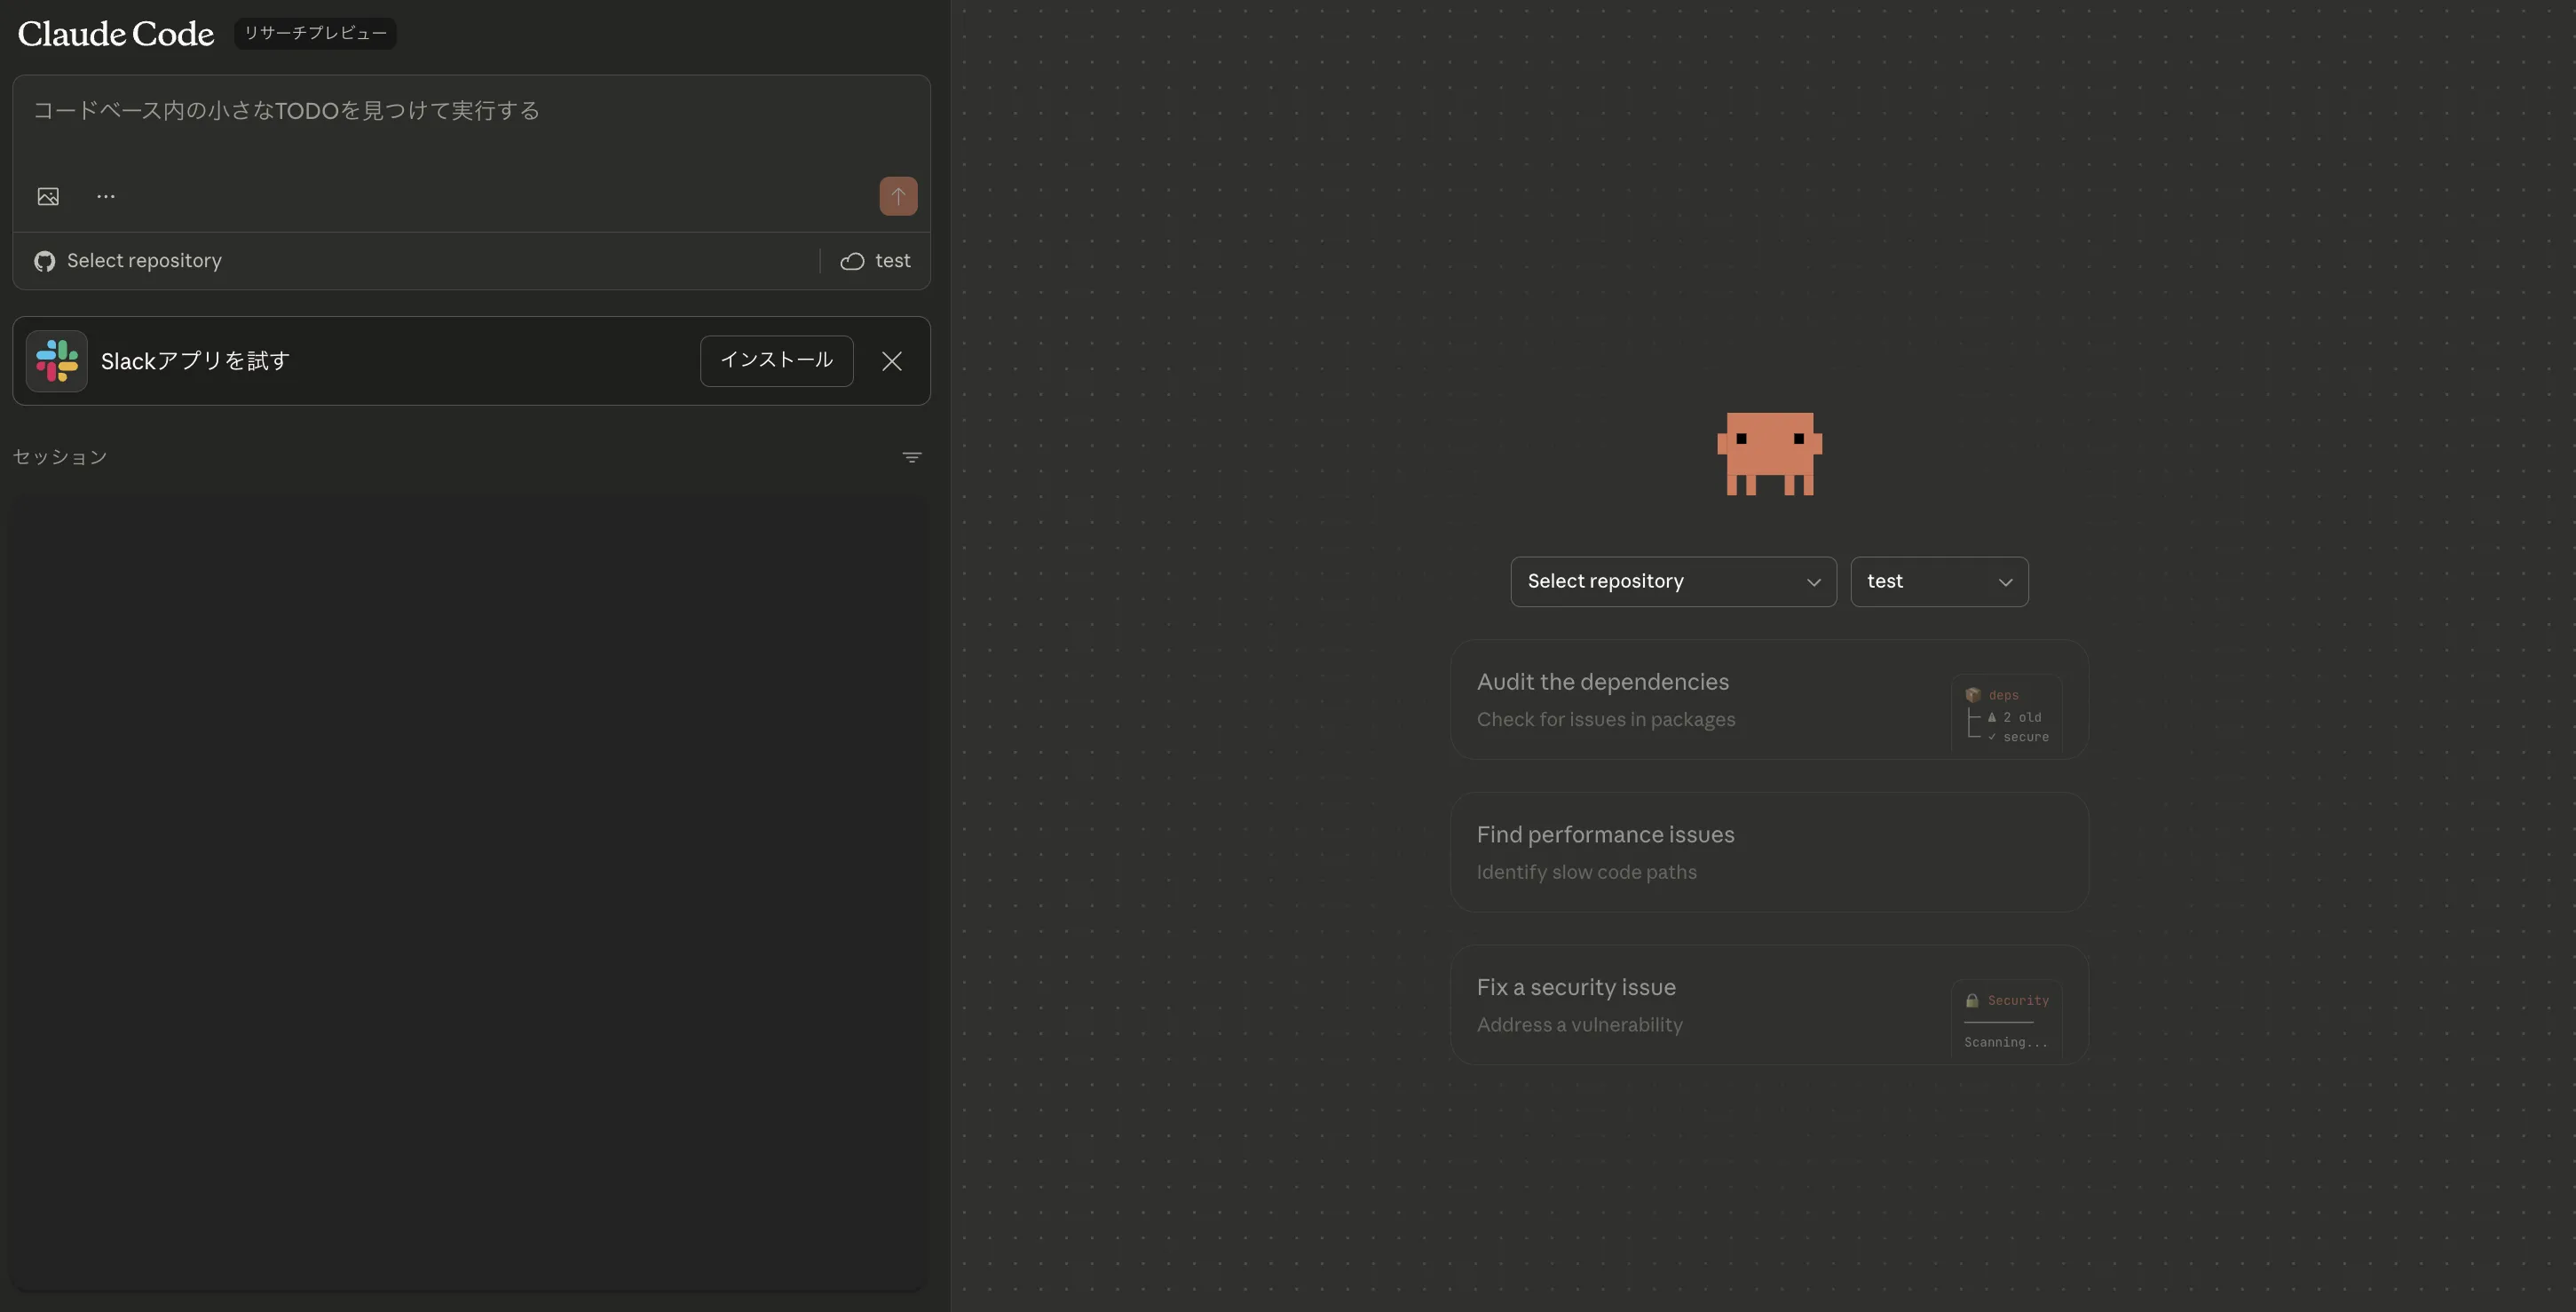Open Select repository in the prompt box footer
2576x1312 pixels.
tap(144, 261)
